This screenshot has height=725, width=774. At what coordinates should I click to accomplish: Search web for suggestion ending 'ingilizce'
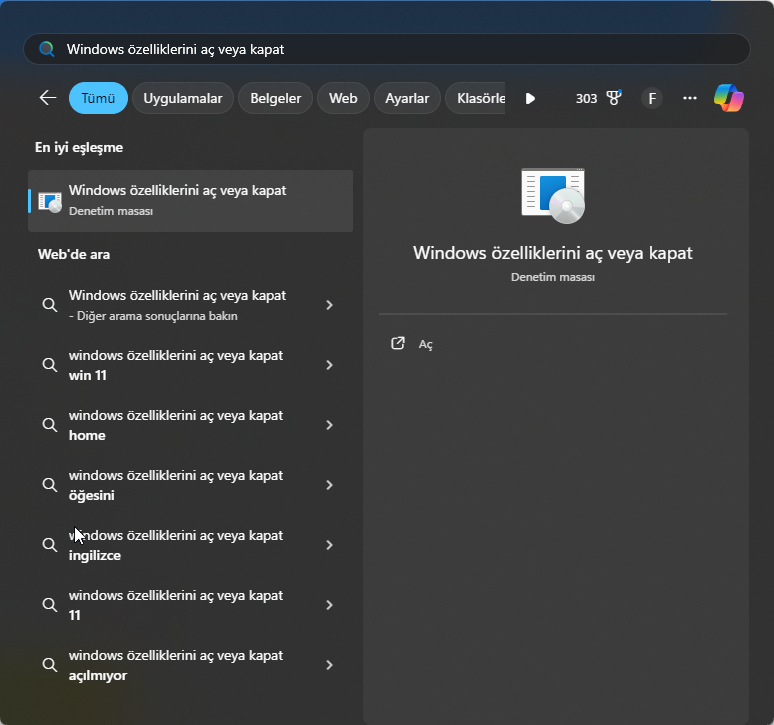pos(191,545)
